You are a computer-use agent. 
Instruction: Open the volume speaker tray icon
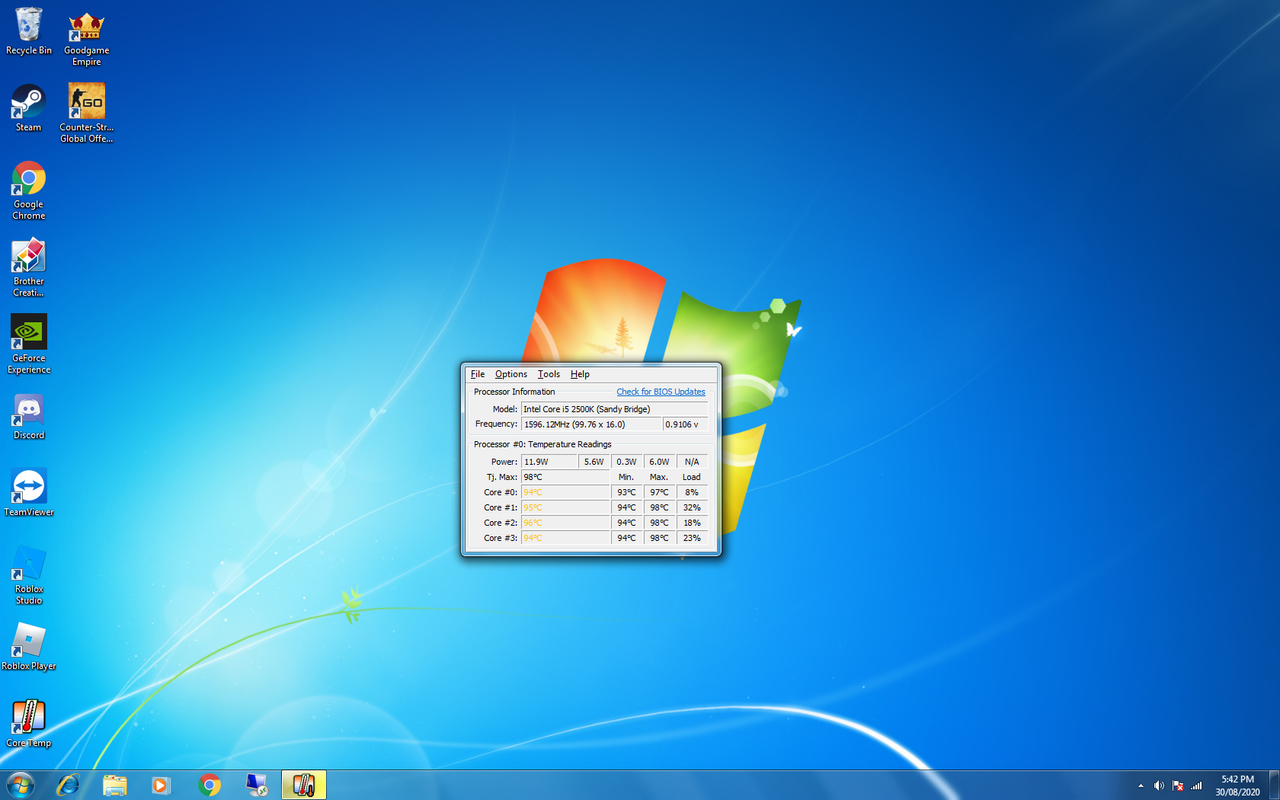tap(1159, 786)
